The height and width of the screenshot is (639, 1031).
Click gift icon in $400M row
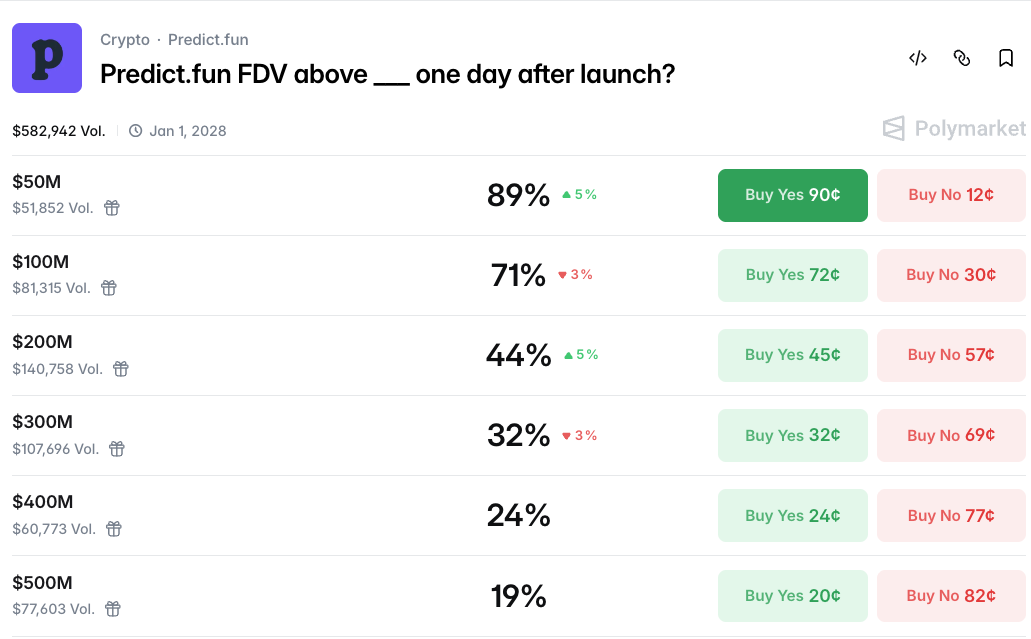pyautogui.click(x=114, y=529)
